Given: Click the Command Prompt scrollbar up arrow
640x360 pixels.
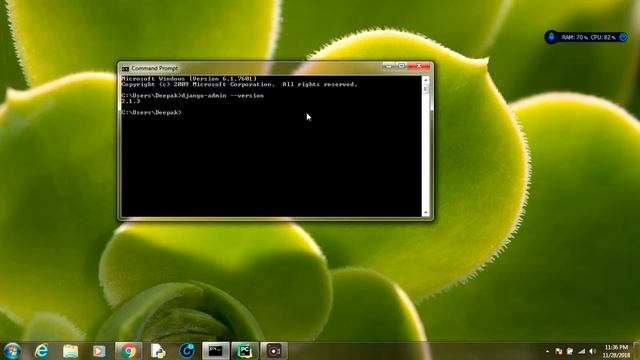Looking at the screenshot, I should point(426,80).
